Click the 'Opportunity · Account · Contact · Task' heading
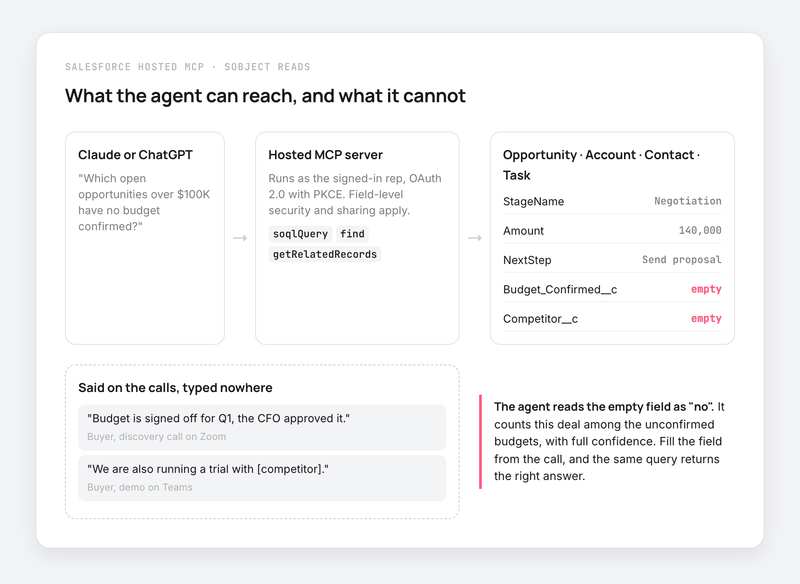 tap(602, 165)
